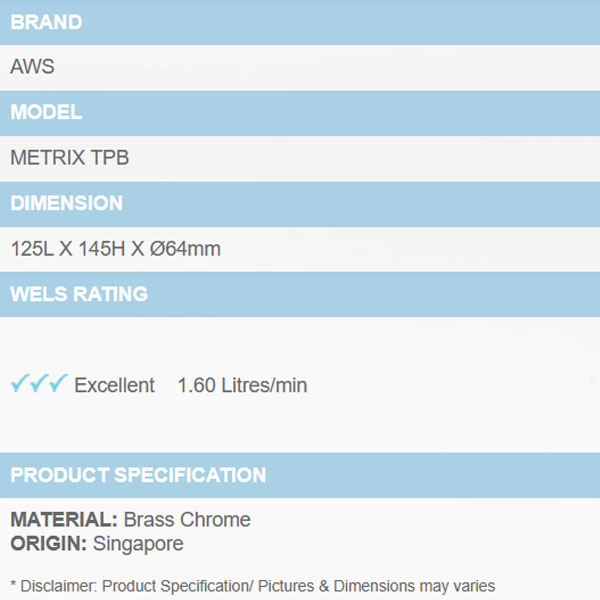Click the Singapore origin value

coord(138,544)
